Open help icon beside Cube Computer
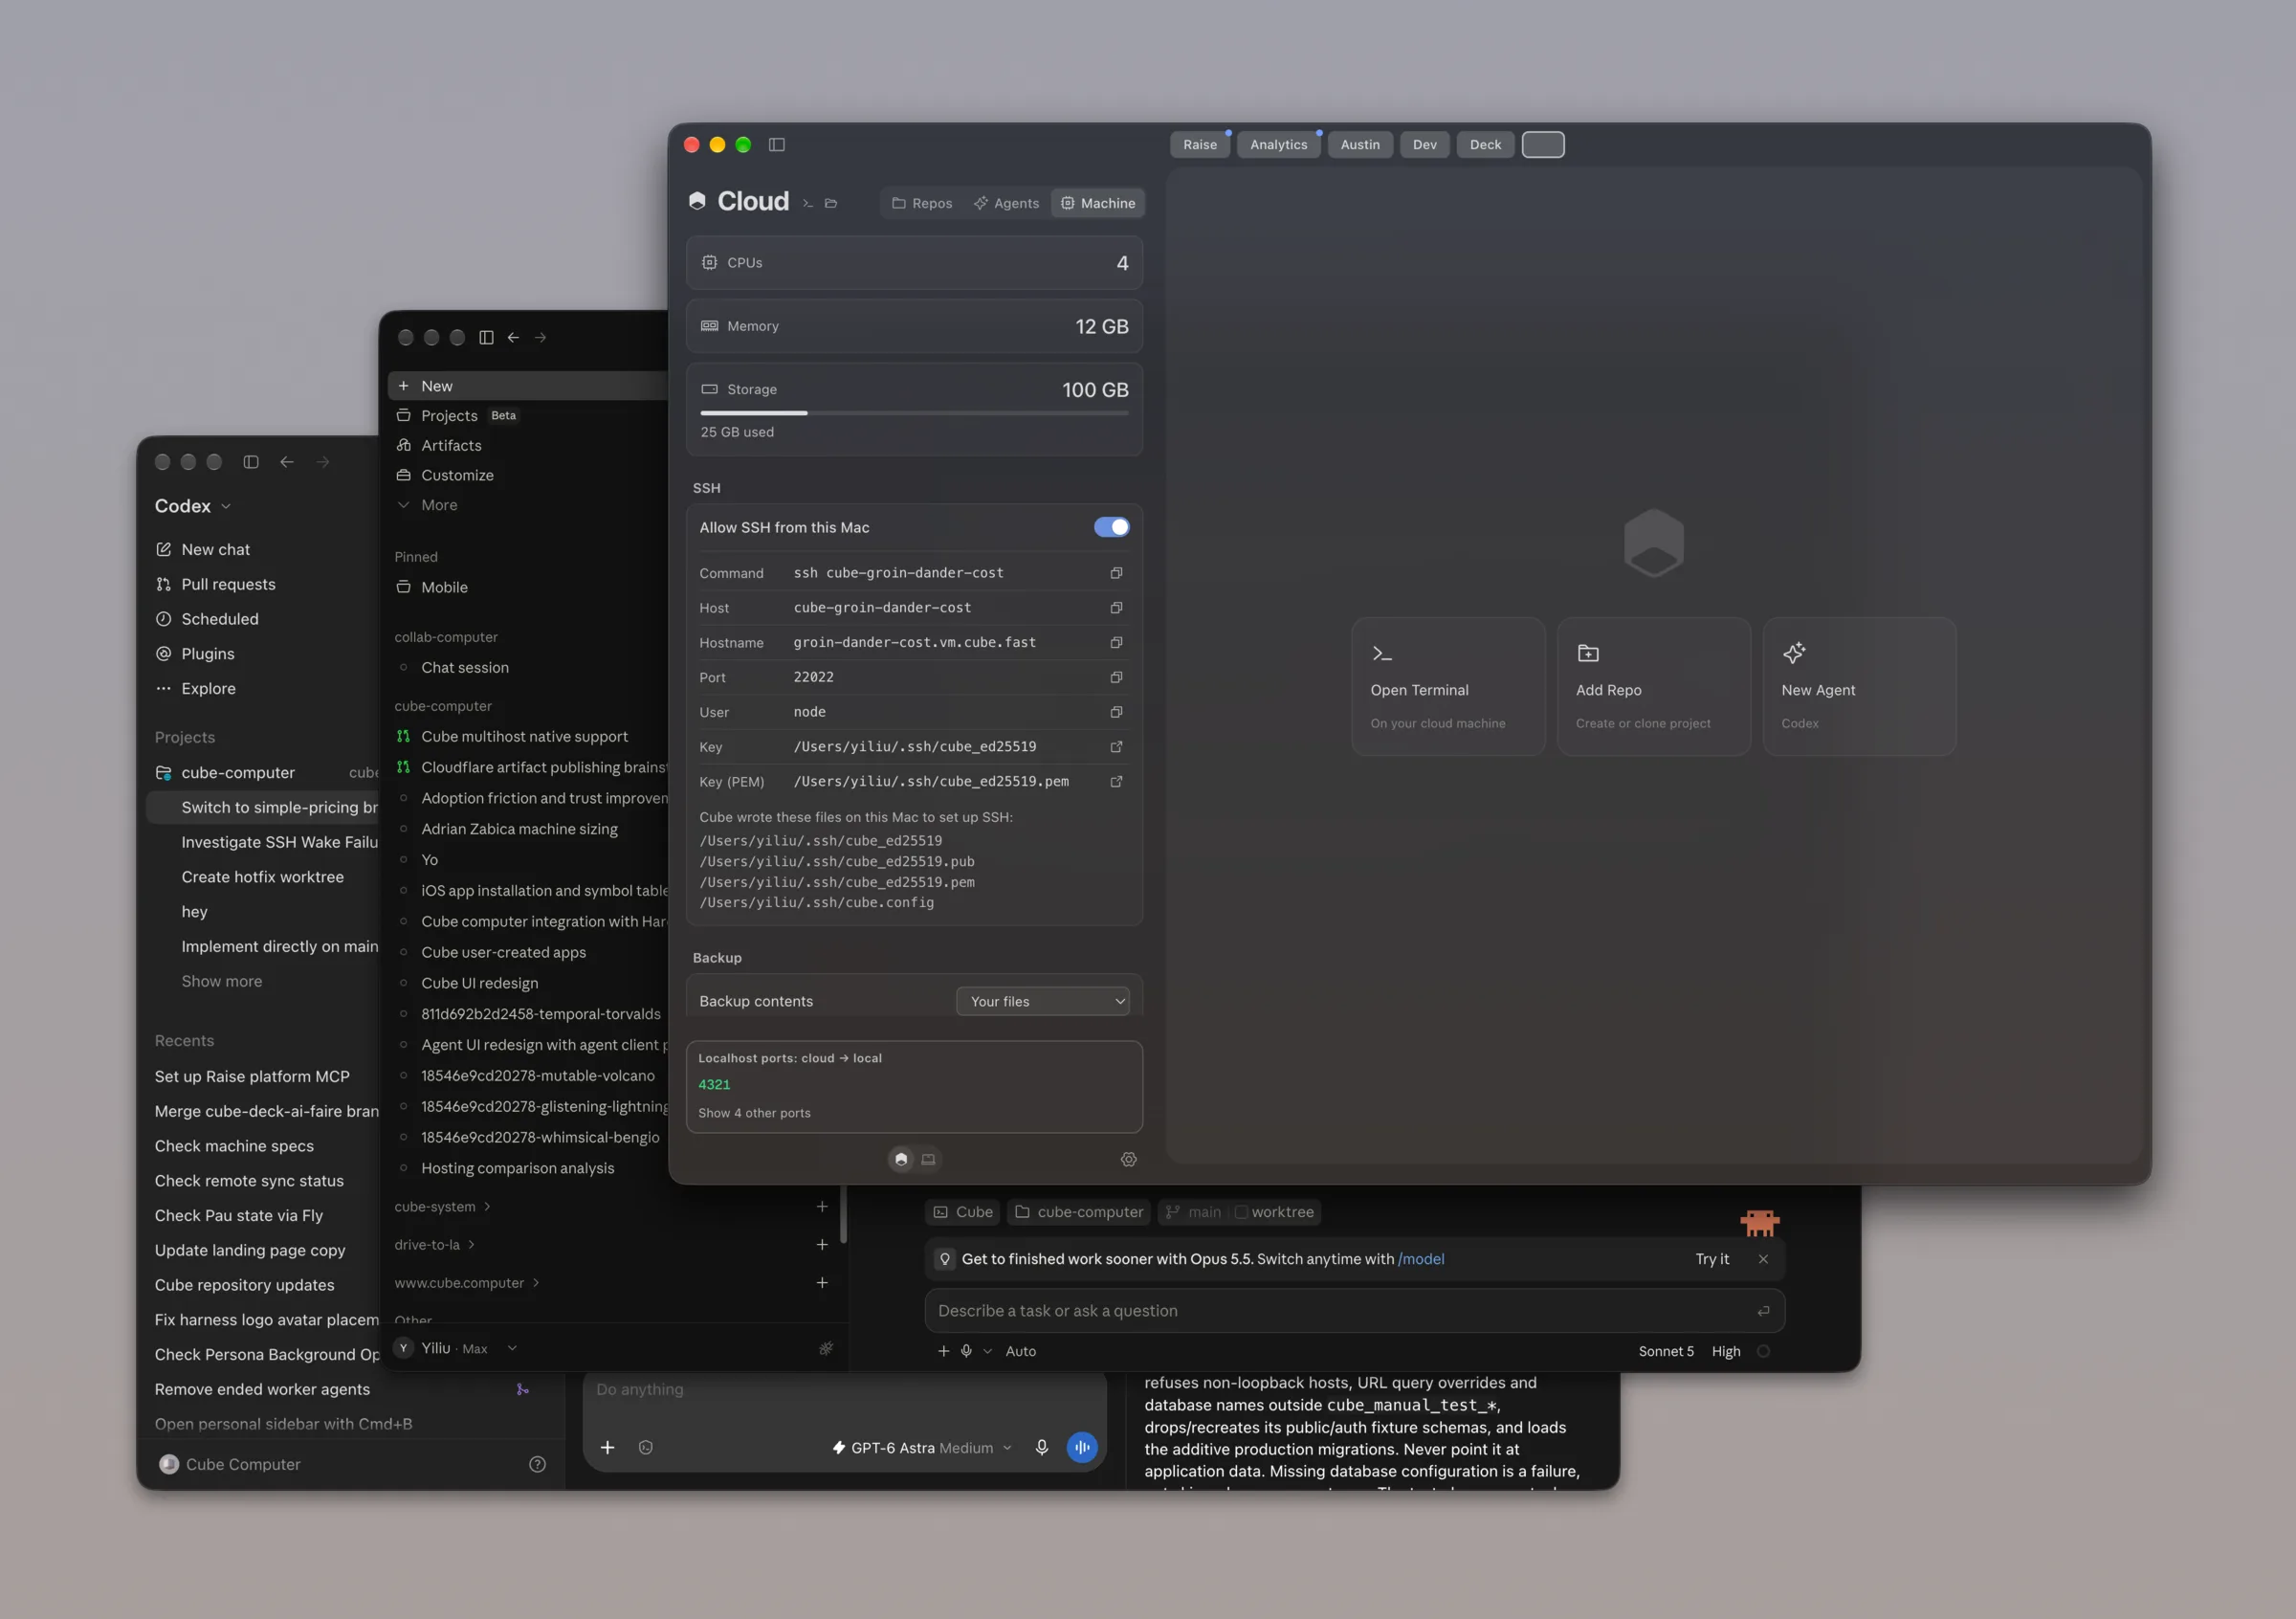 tap(538, 1464)
